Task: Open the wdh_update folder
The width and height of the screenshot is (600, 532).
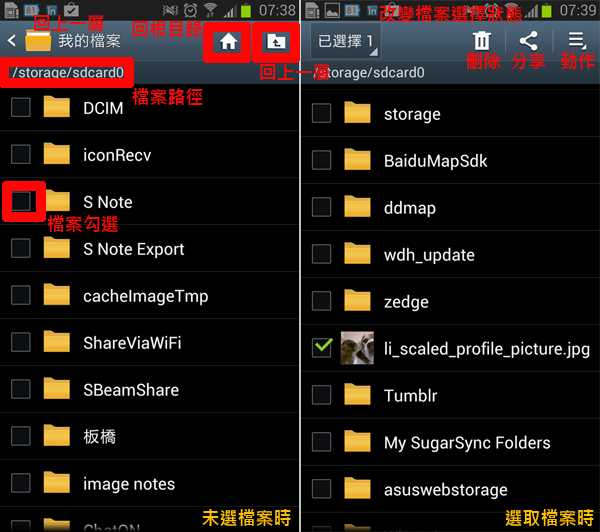Action: (450, 255)
